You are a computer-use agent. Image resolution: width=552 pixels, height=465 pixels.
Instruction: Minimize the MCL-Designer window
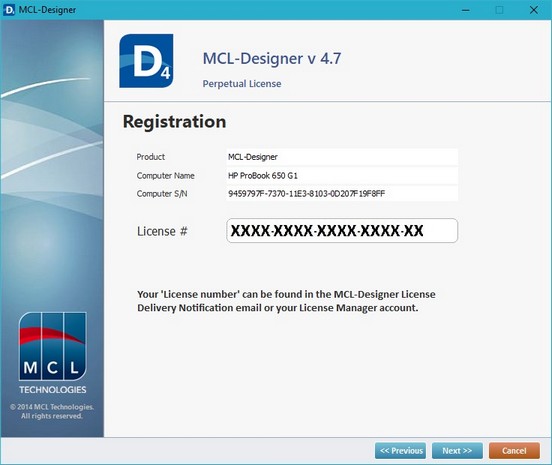coord(466,10)
